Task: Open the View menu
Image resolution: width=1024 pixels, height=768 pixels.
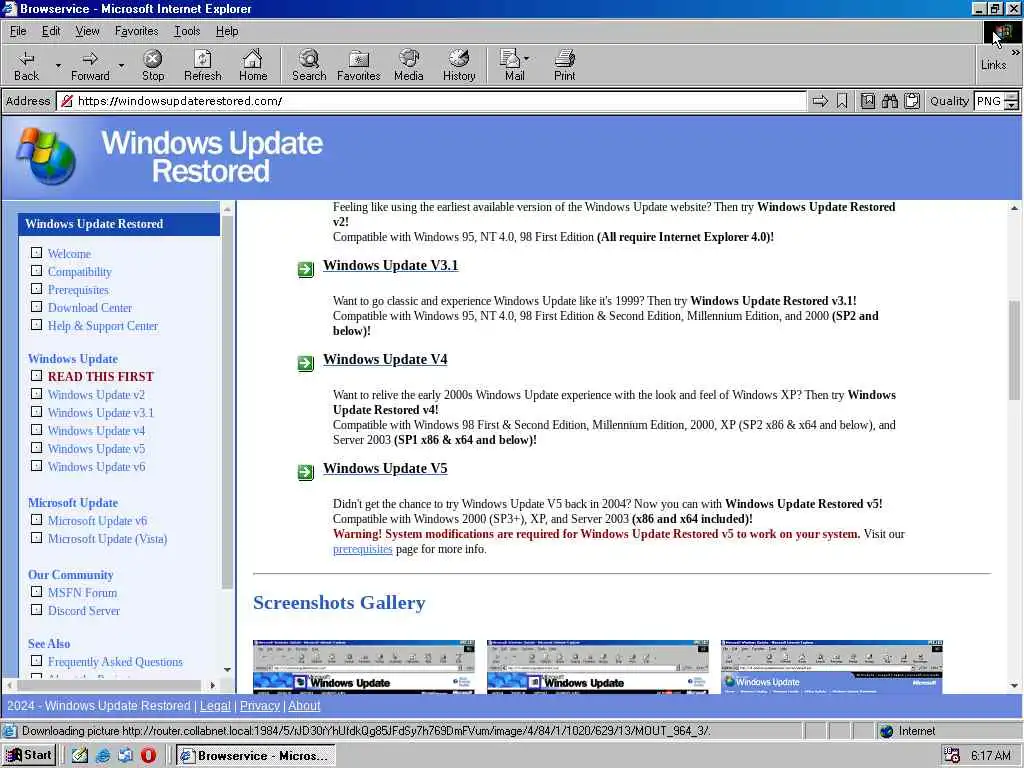Action: tap(88, 31)
